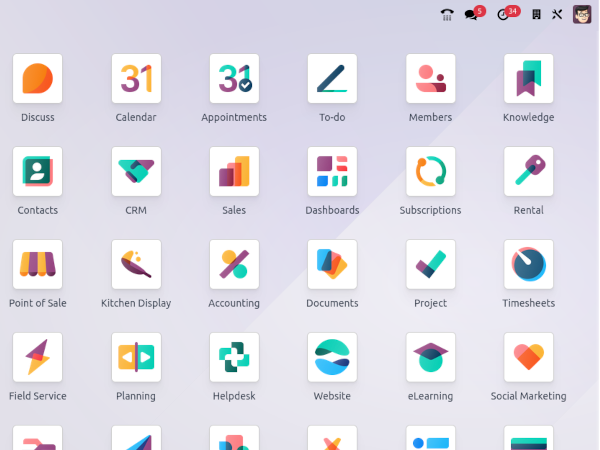
Task: Open the Social Marketing app
Action: (x=528, y=357)
